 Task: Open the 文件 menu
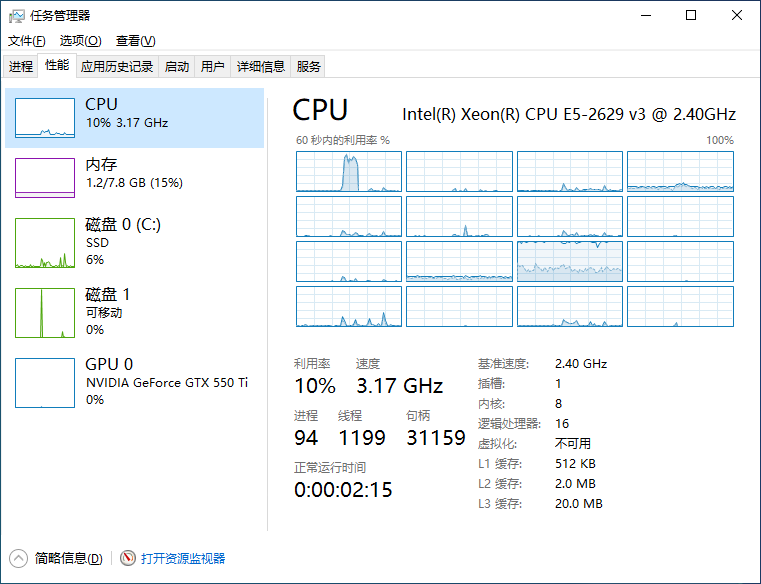27,41
